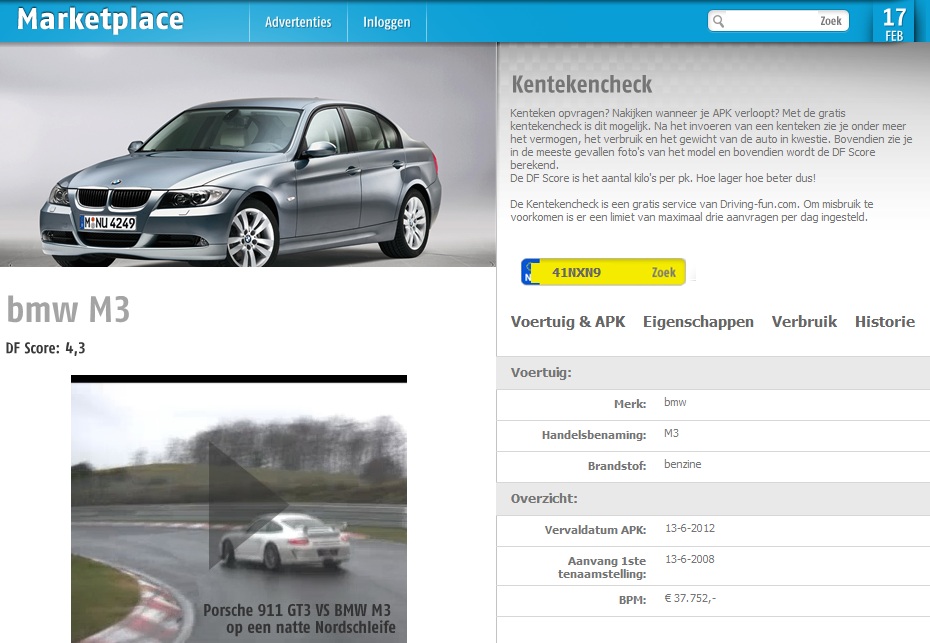Click the BPM value € 37.752,-

point(690,598)
